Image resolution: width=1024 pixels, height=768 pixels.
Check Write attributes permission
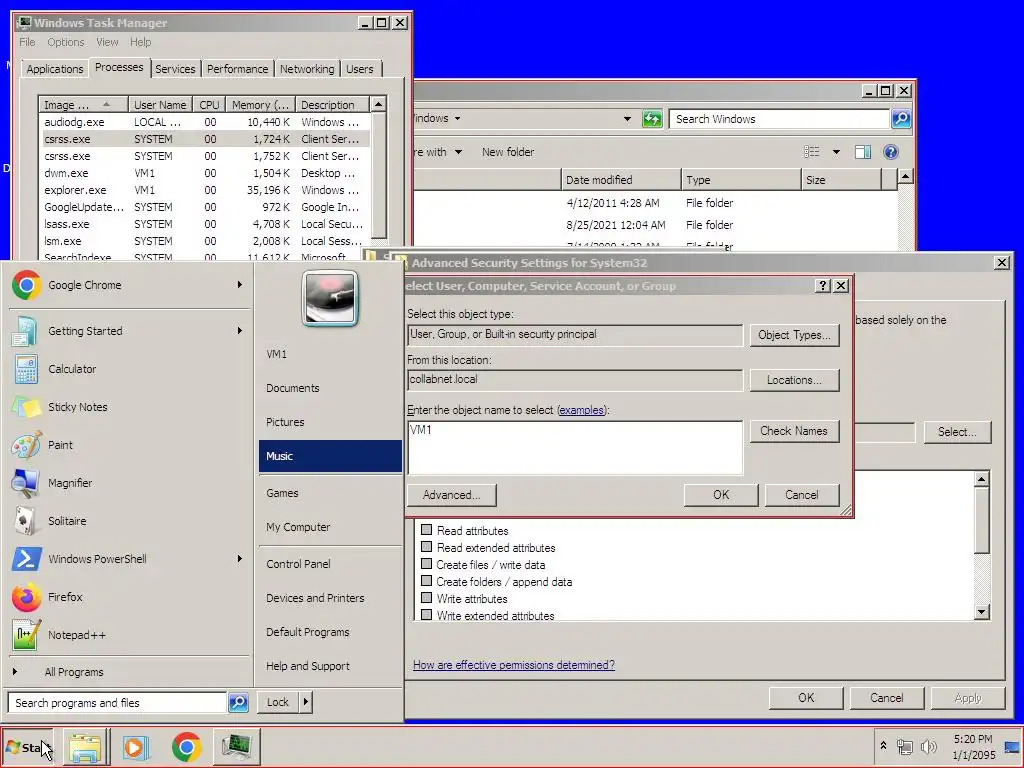(x=426, y=598)
